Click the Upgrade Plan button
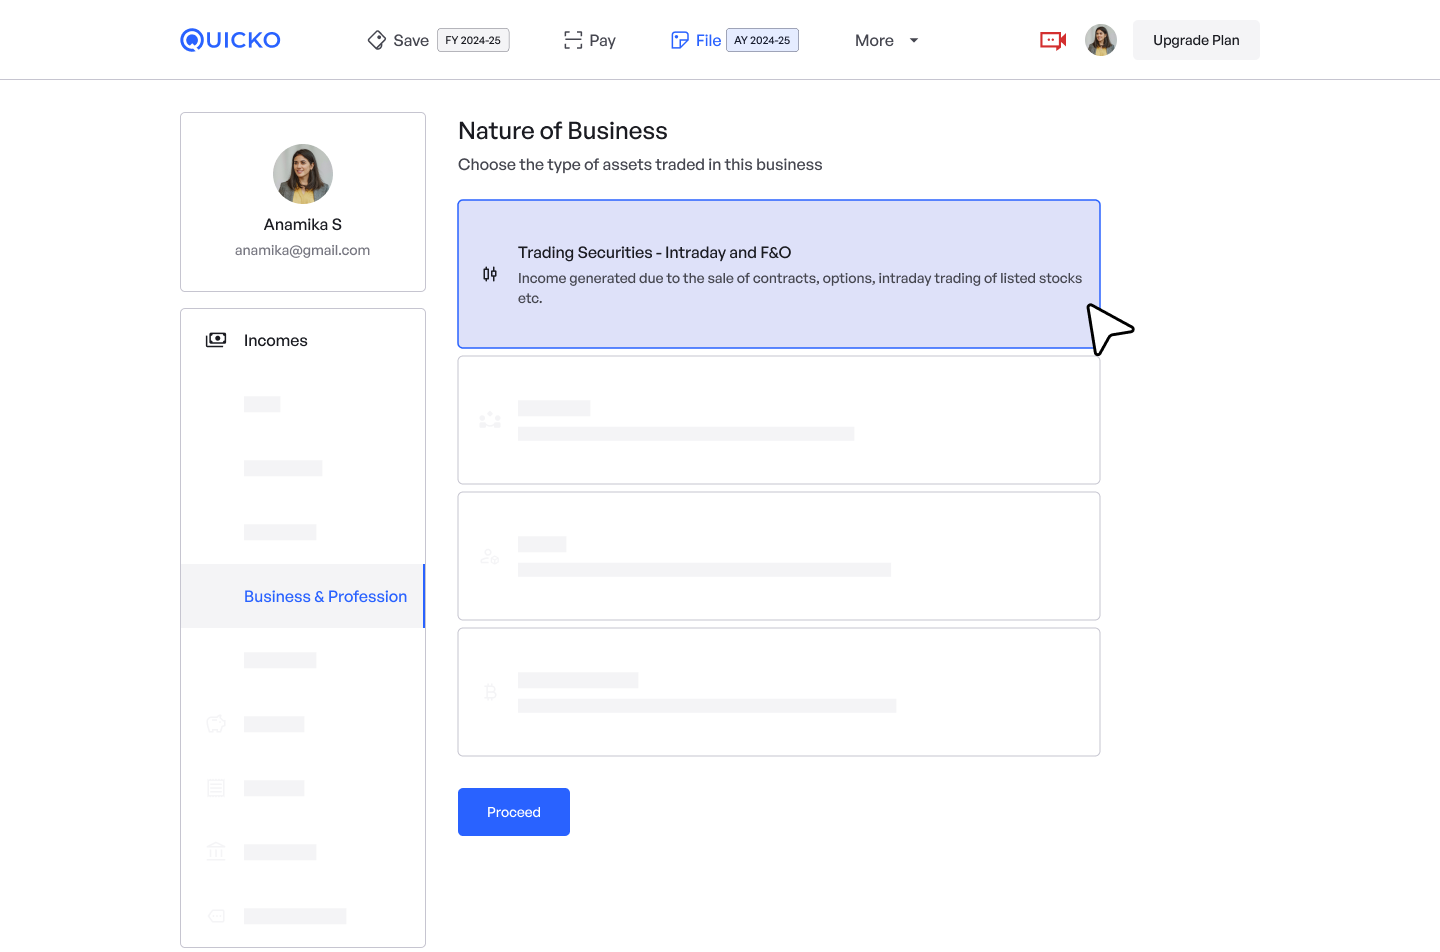The image size is (1440, 952). click(1196, 40)
